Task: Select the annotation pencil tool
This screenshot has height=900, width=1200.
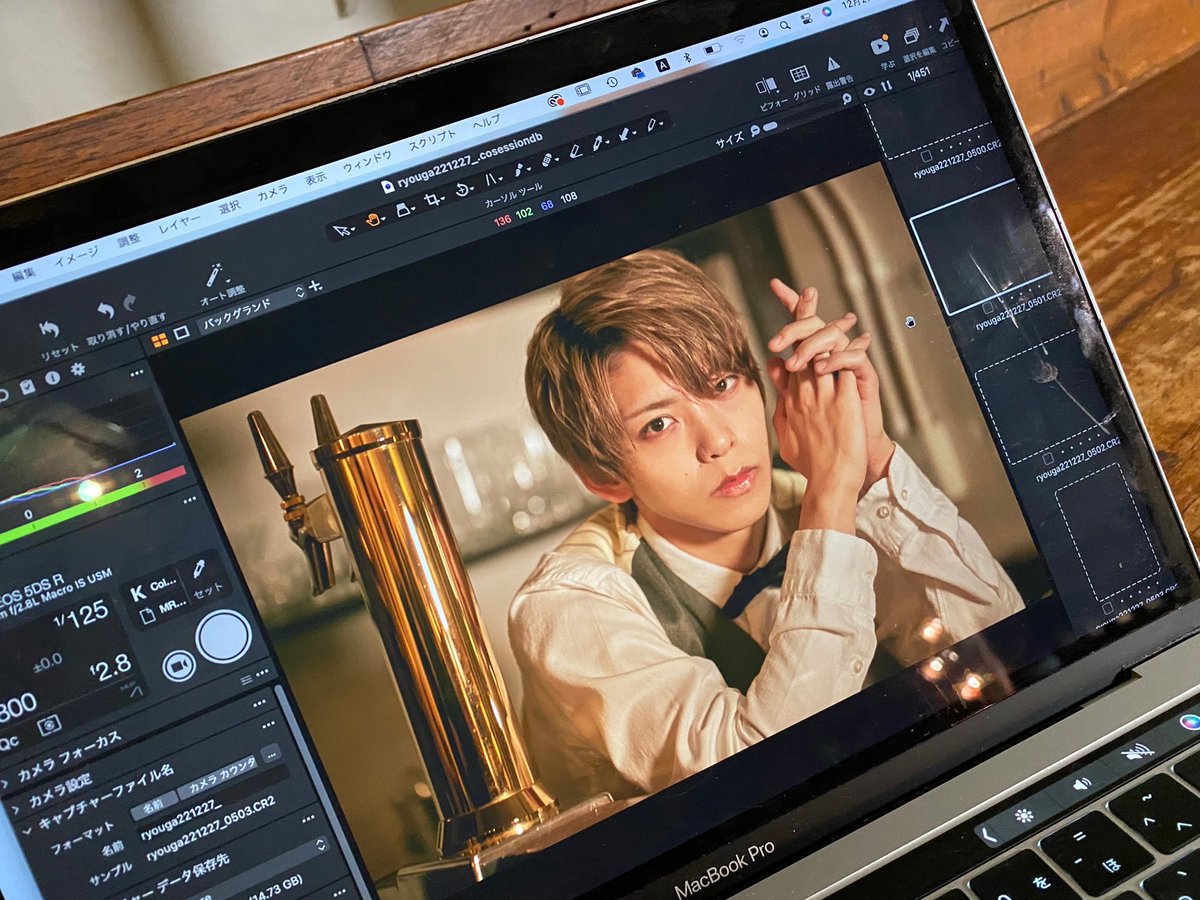Action: point(654,124)
